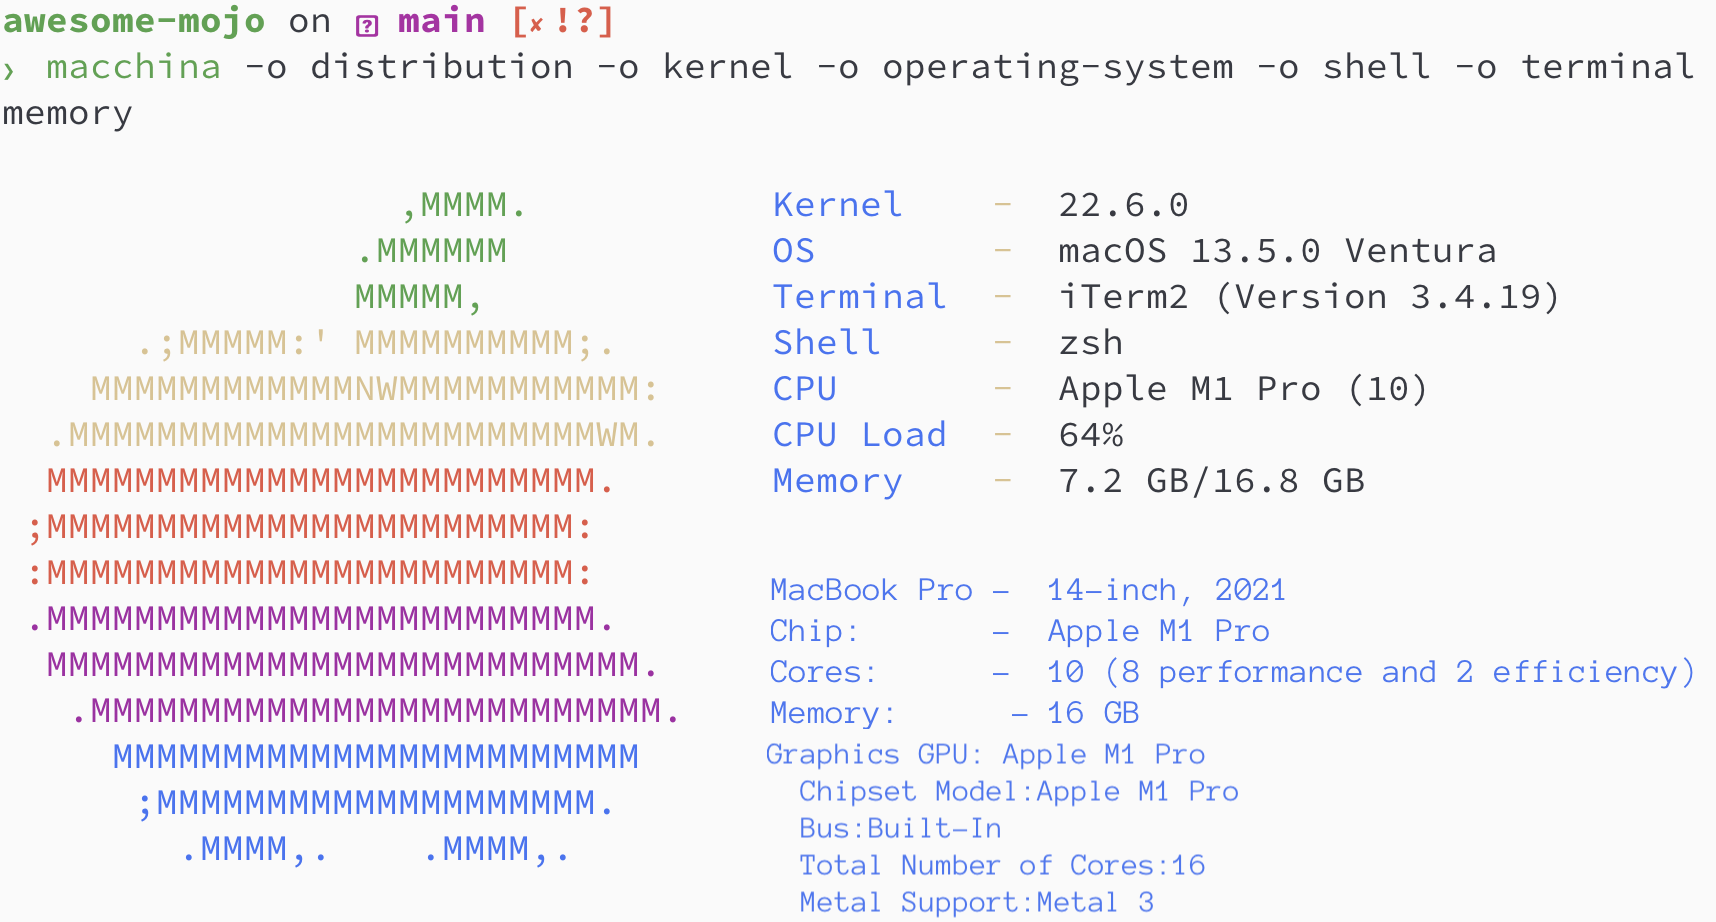This screenshot has height=922, width=1716.
Task: Click the prompt chevron before macchina
Action: click(9, 69)
